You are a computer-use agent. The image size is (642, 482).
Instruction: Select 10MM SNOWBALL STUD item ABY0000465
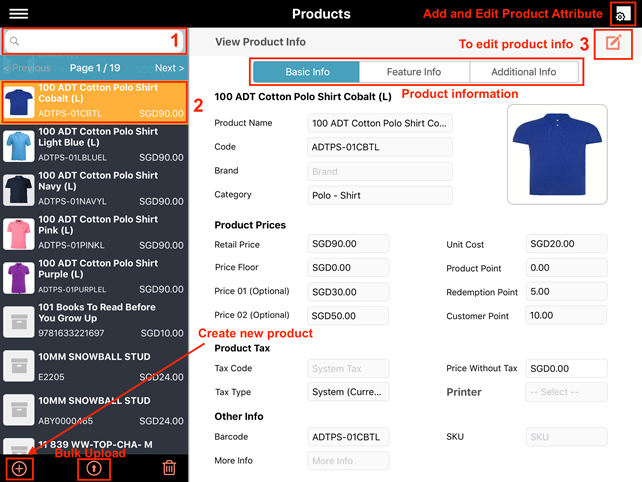pos(94,410)
